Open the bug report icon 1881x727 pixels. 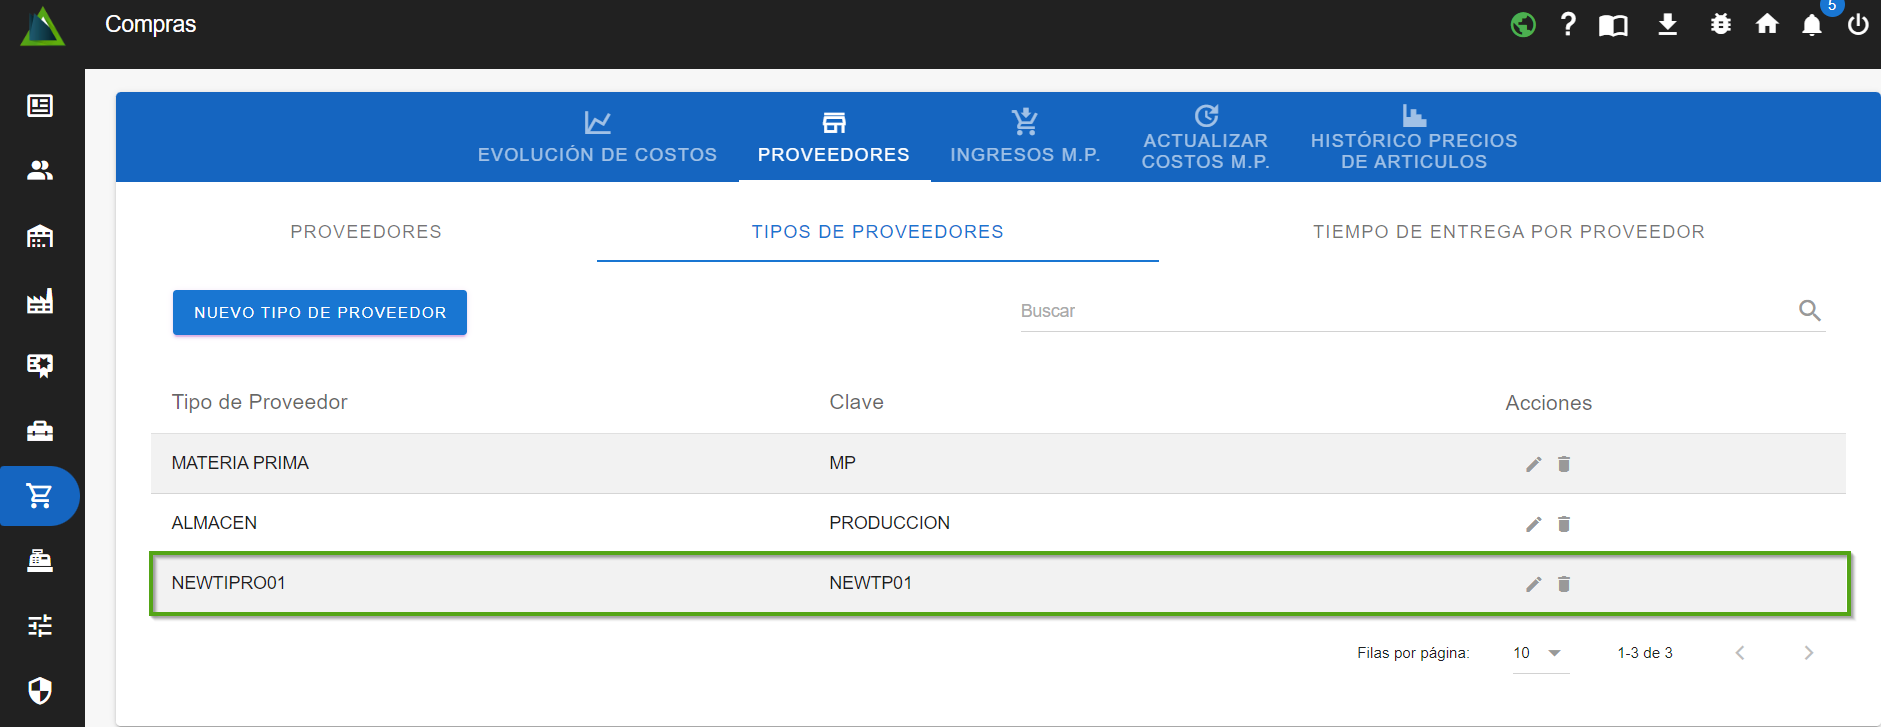pyautogui.click(x=1720, y=24)
